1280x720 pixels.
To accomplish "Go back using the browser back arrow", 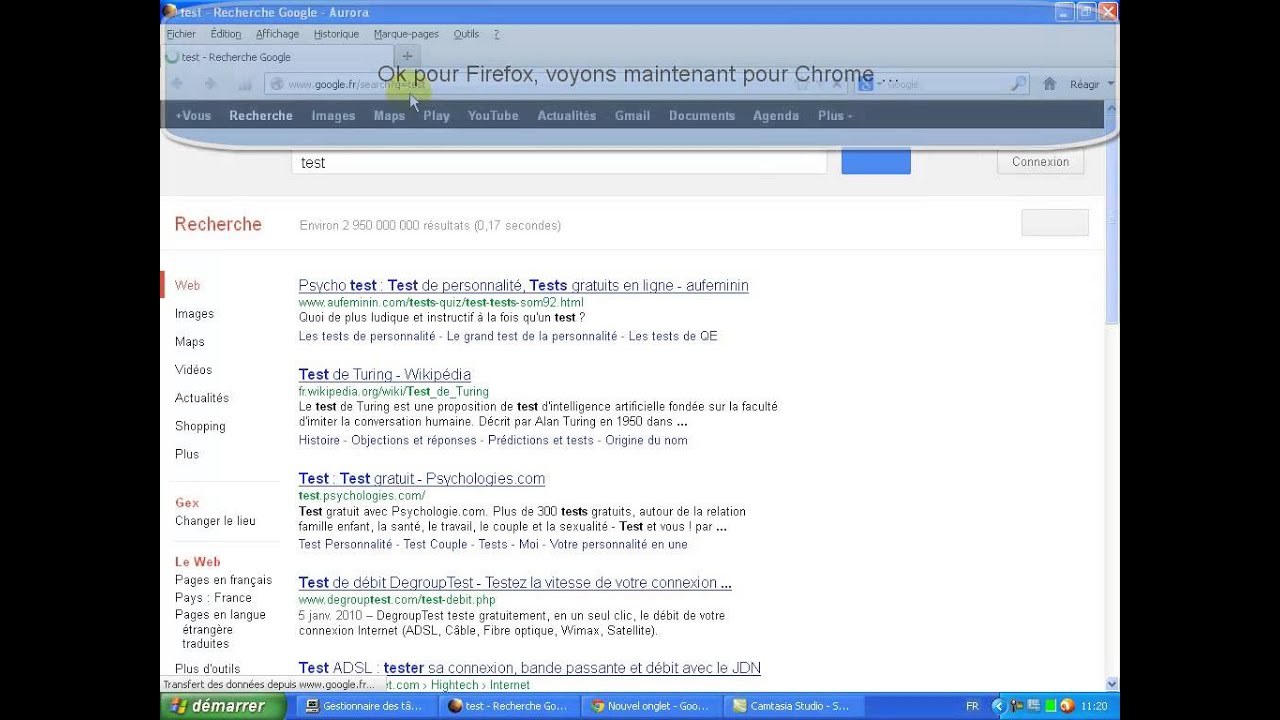I will coord(177,84).
